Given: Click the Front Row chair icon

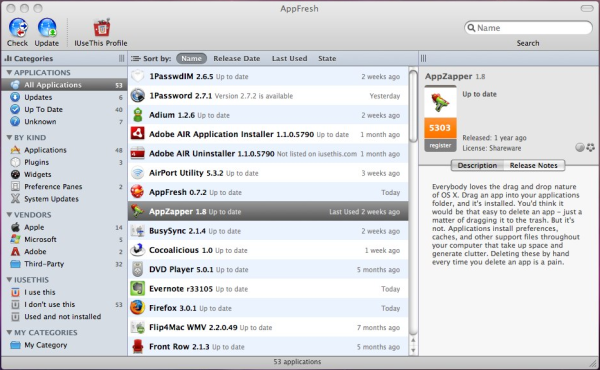Looking at the screenshot, I should [138, 346].
